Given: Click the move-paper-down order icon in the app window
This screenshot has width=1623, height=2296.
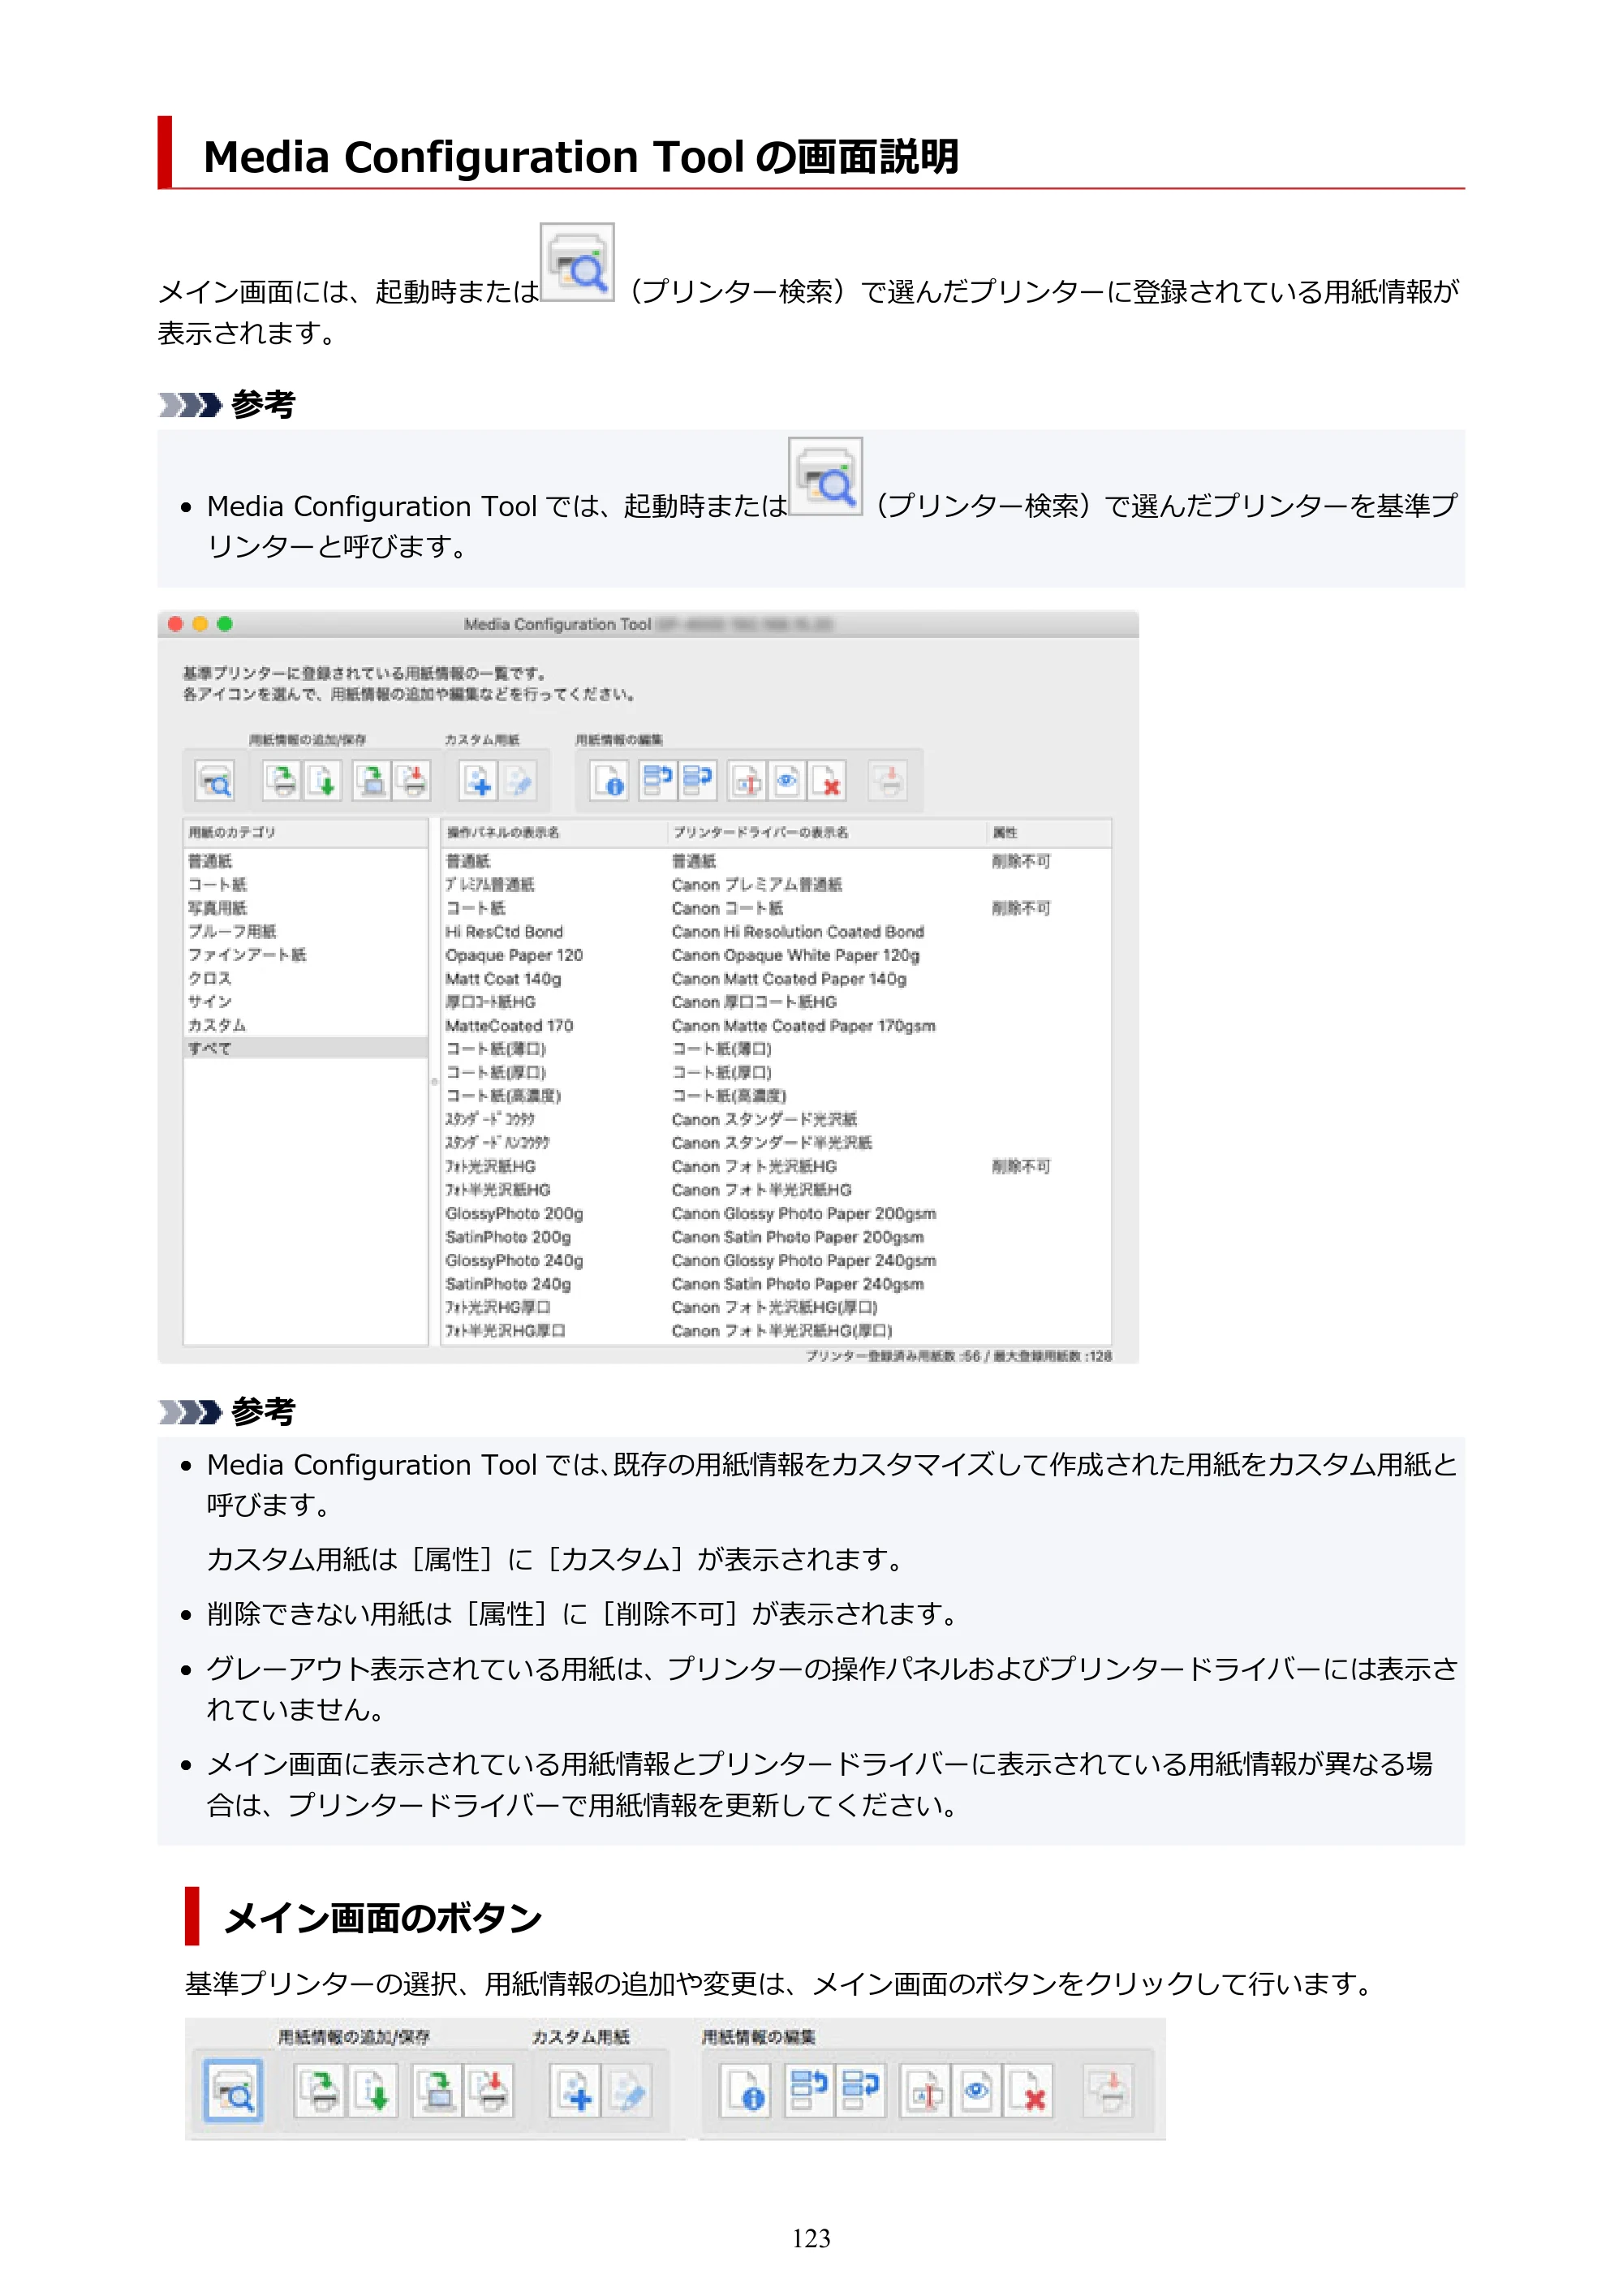Looking at the screenshot, I should [697, 780].
